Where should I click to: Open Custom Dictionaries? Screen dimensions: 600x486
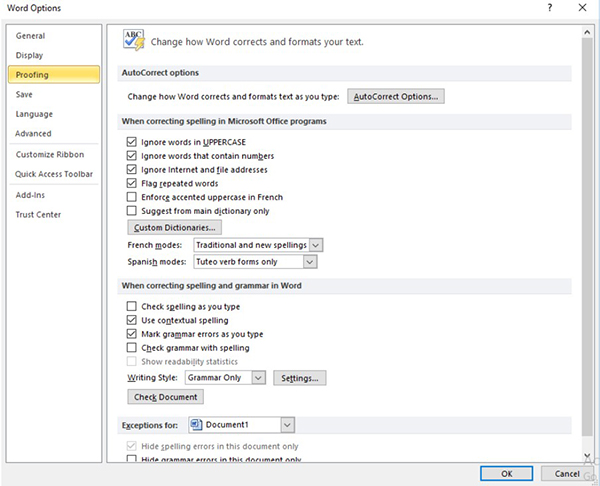174,227
